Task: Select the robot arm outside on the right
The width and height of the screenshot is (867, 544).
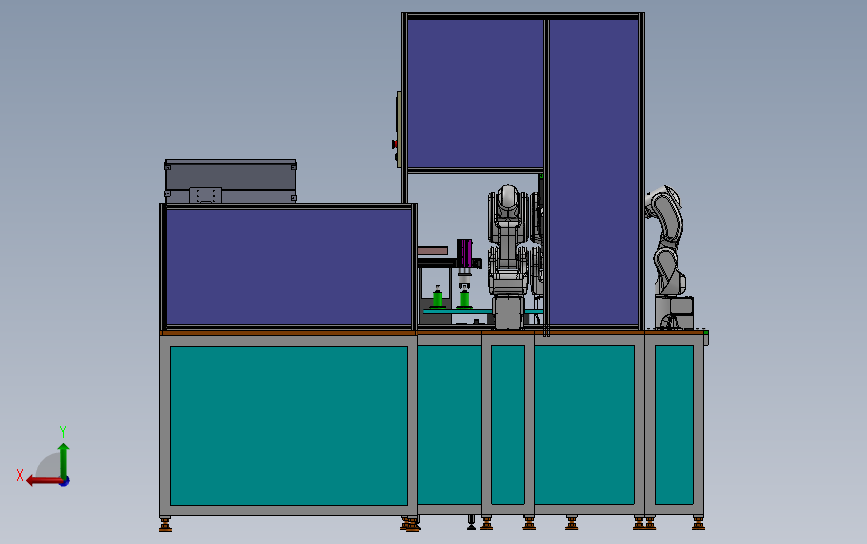Action: [x=670, y=257]
